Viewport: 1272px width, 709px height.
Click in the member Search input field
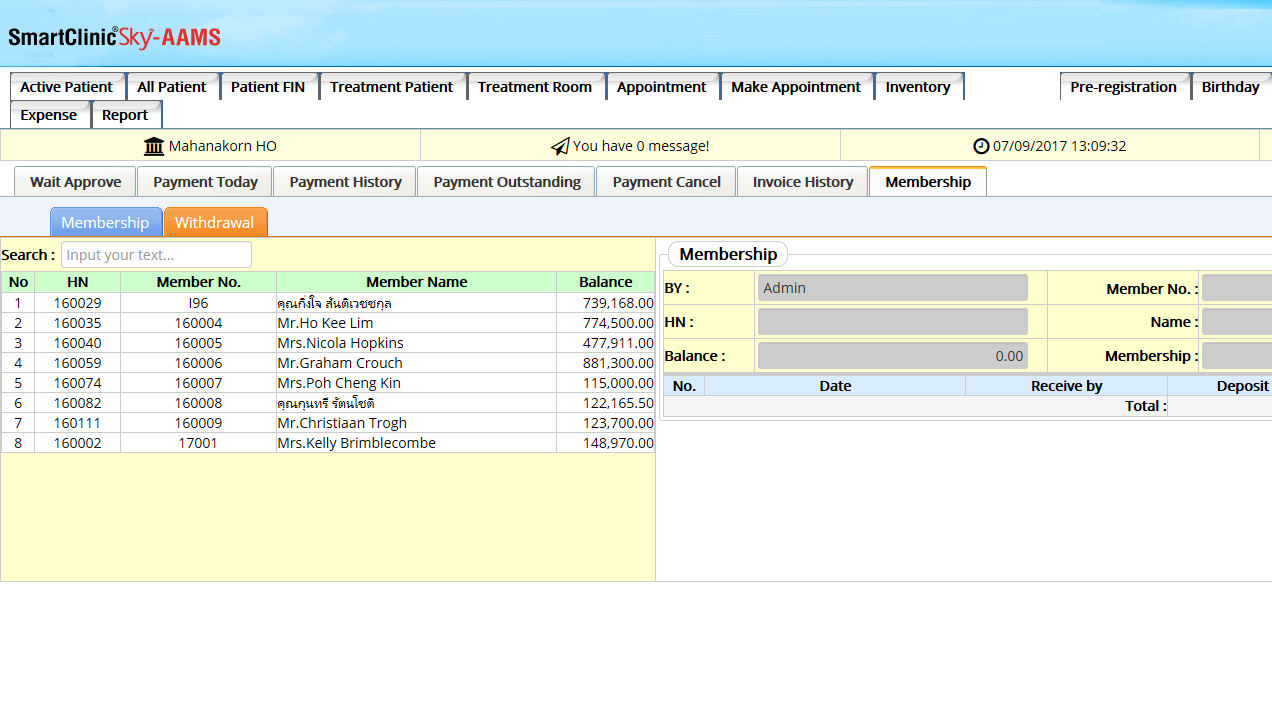tap(156, 255)
